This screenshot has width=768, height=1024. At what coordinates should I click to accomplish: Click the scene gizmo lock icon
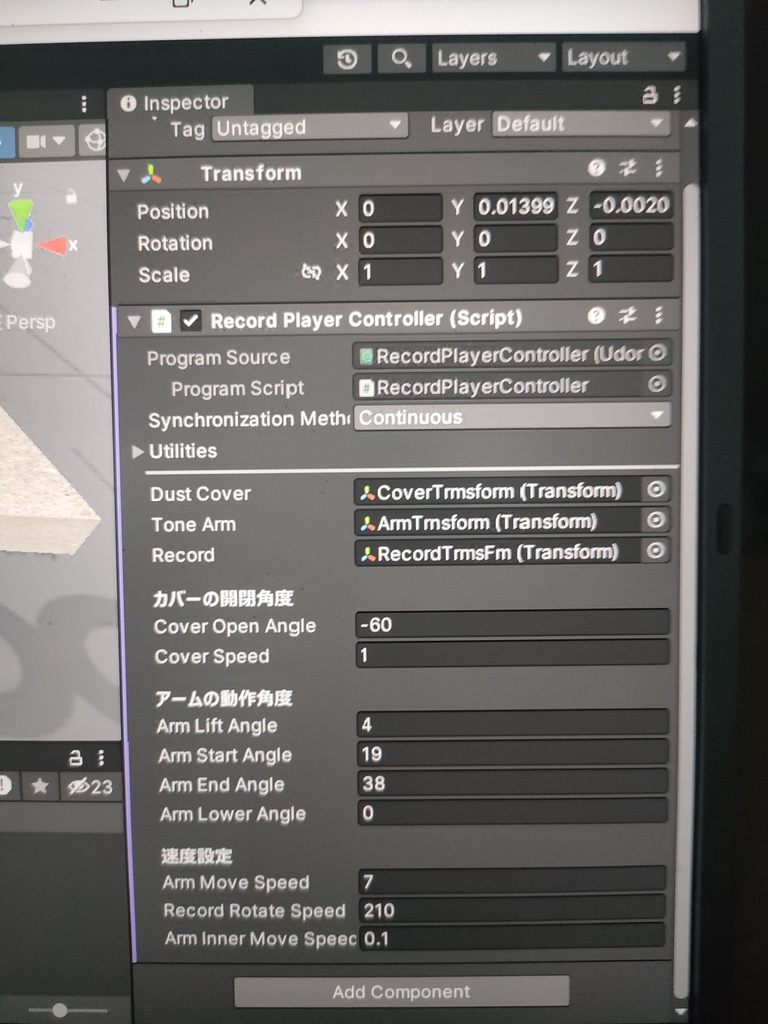(71, 195)
